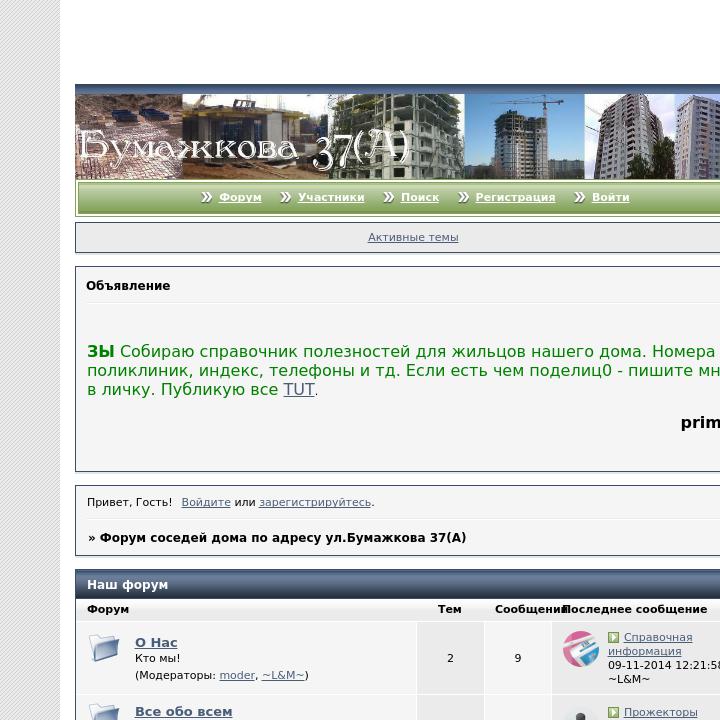Click double-arrow icon before Форум

[x=207, y=197]
